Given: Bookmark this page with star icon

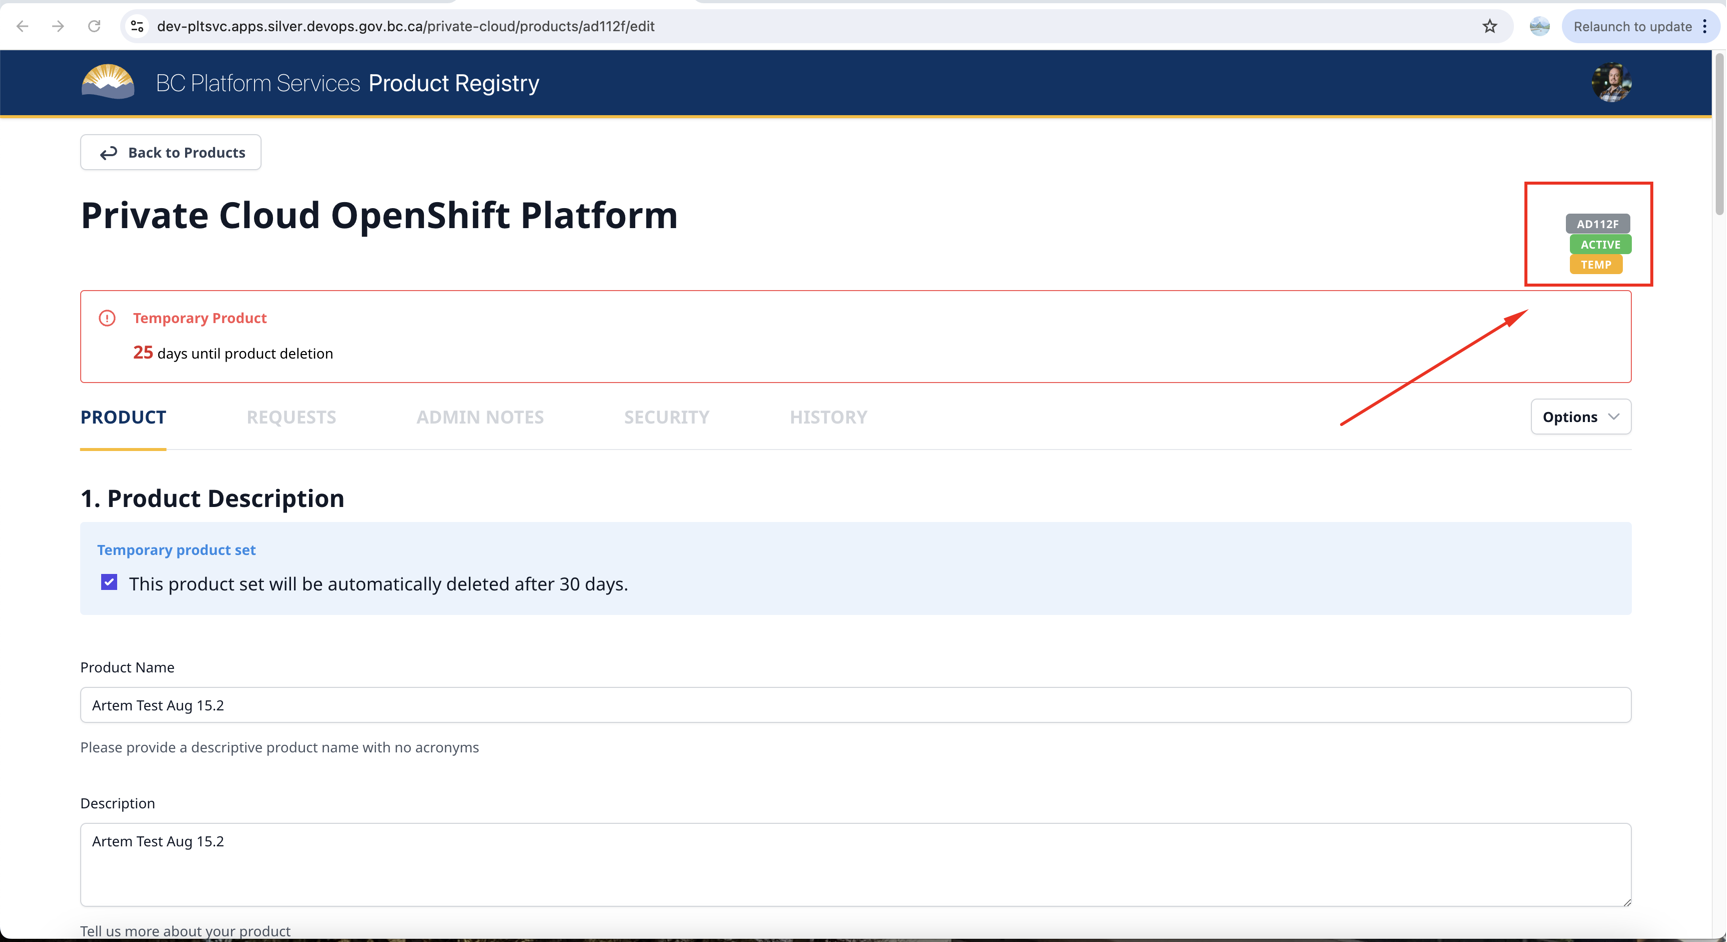Looking at the screenshot, I should pyautogui.click(x=1490, y=26).
